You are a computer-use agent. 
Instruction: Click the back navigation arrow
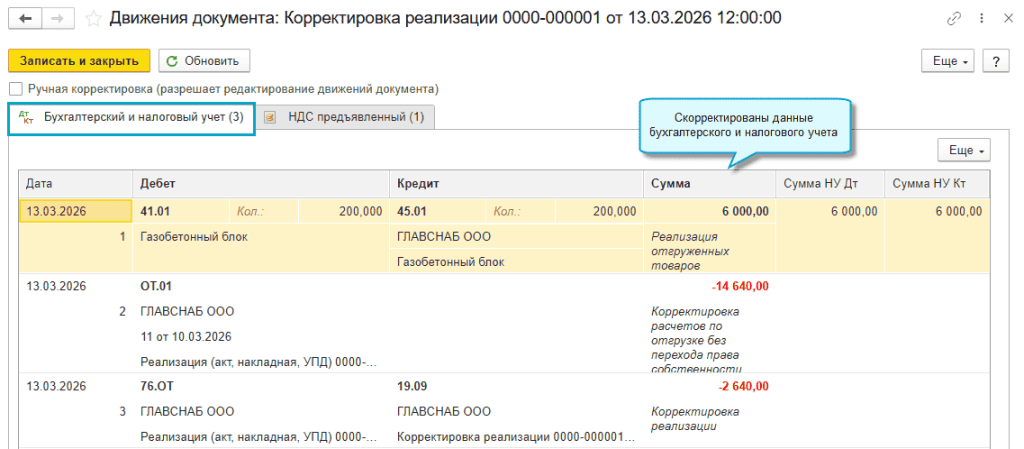[25, 18]
